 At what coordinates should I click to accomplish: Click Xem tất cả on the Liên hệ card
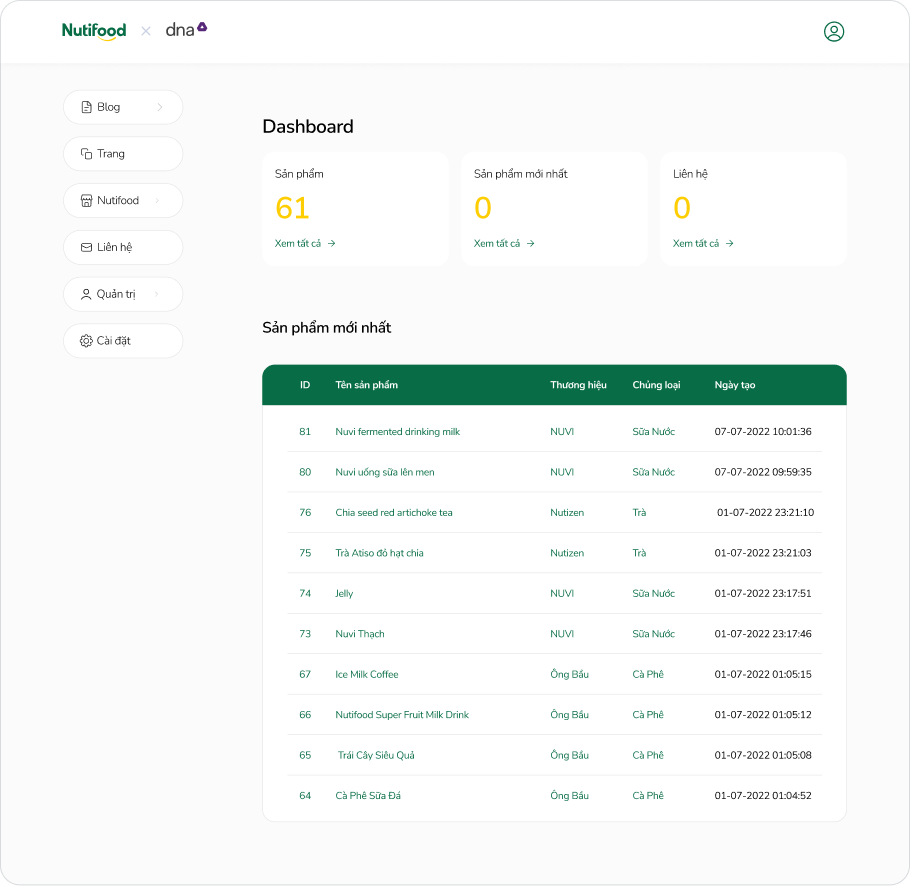[702, 243]
